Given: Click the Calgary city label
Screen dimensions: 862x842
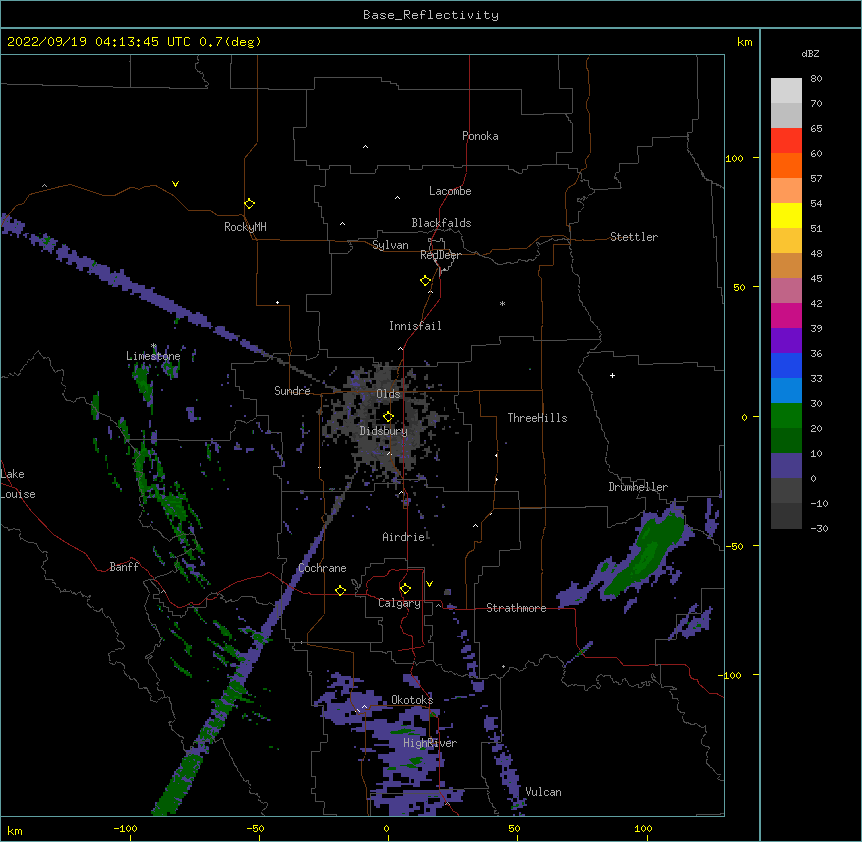Looking at the screenshot, I should (399, 603).
